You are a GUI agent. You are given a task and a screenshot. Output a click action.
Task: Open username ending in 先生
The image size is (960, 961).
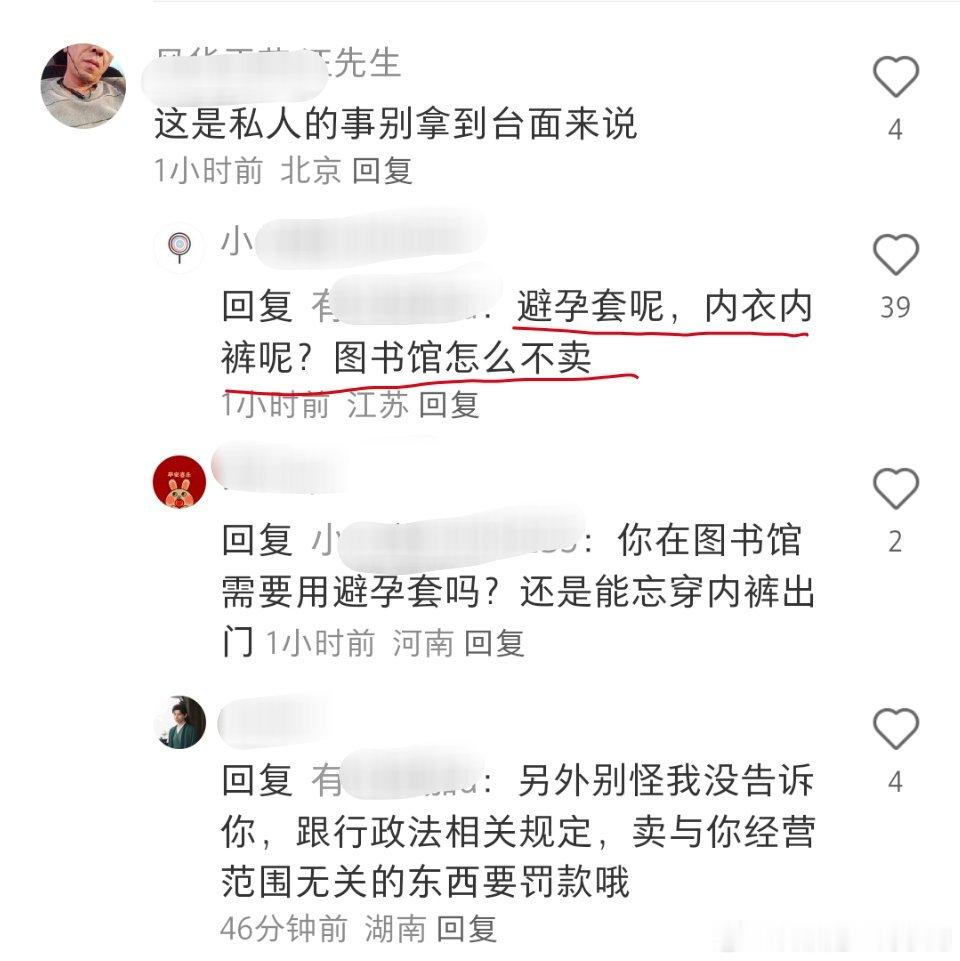[277, 64]
